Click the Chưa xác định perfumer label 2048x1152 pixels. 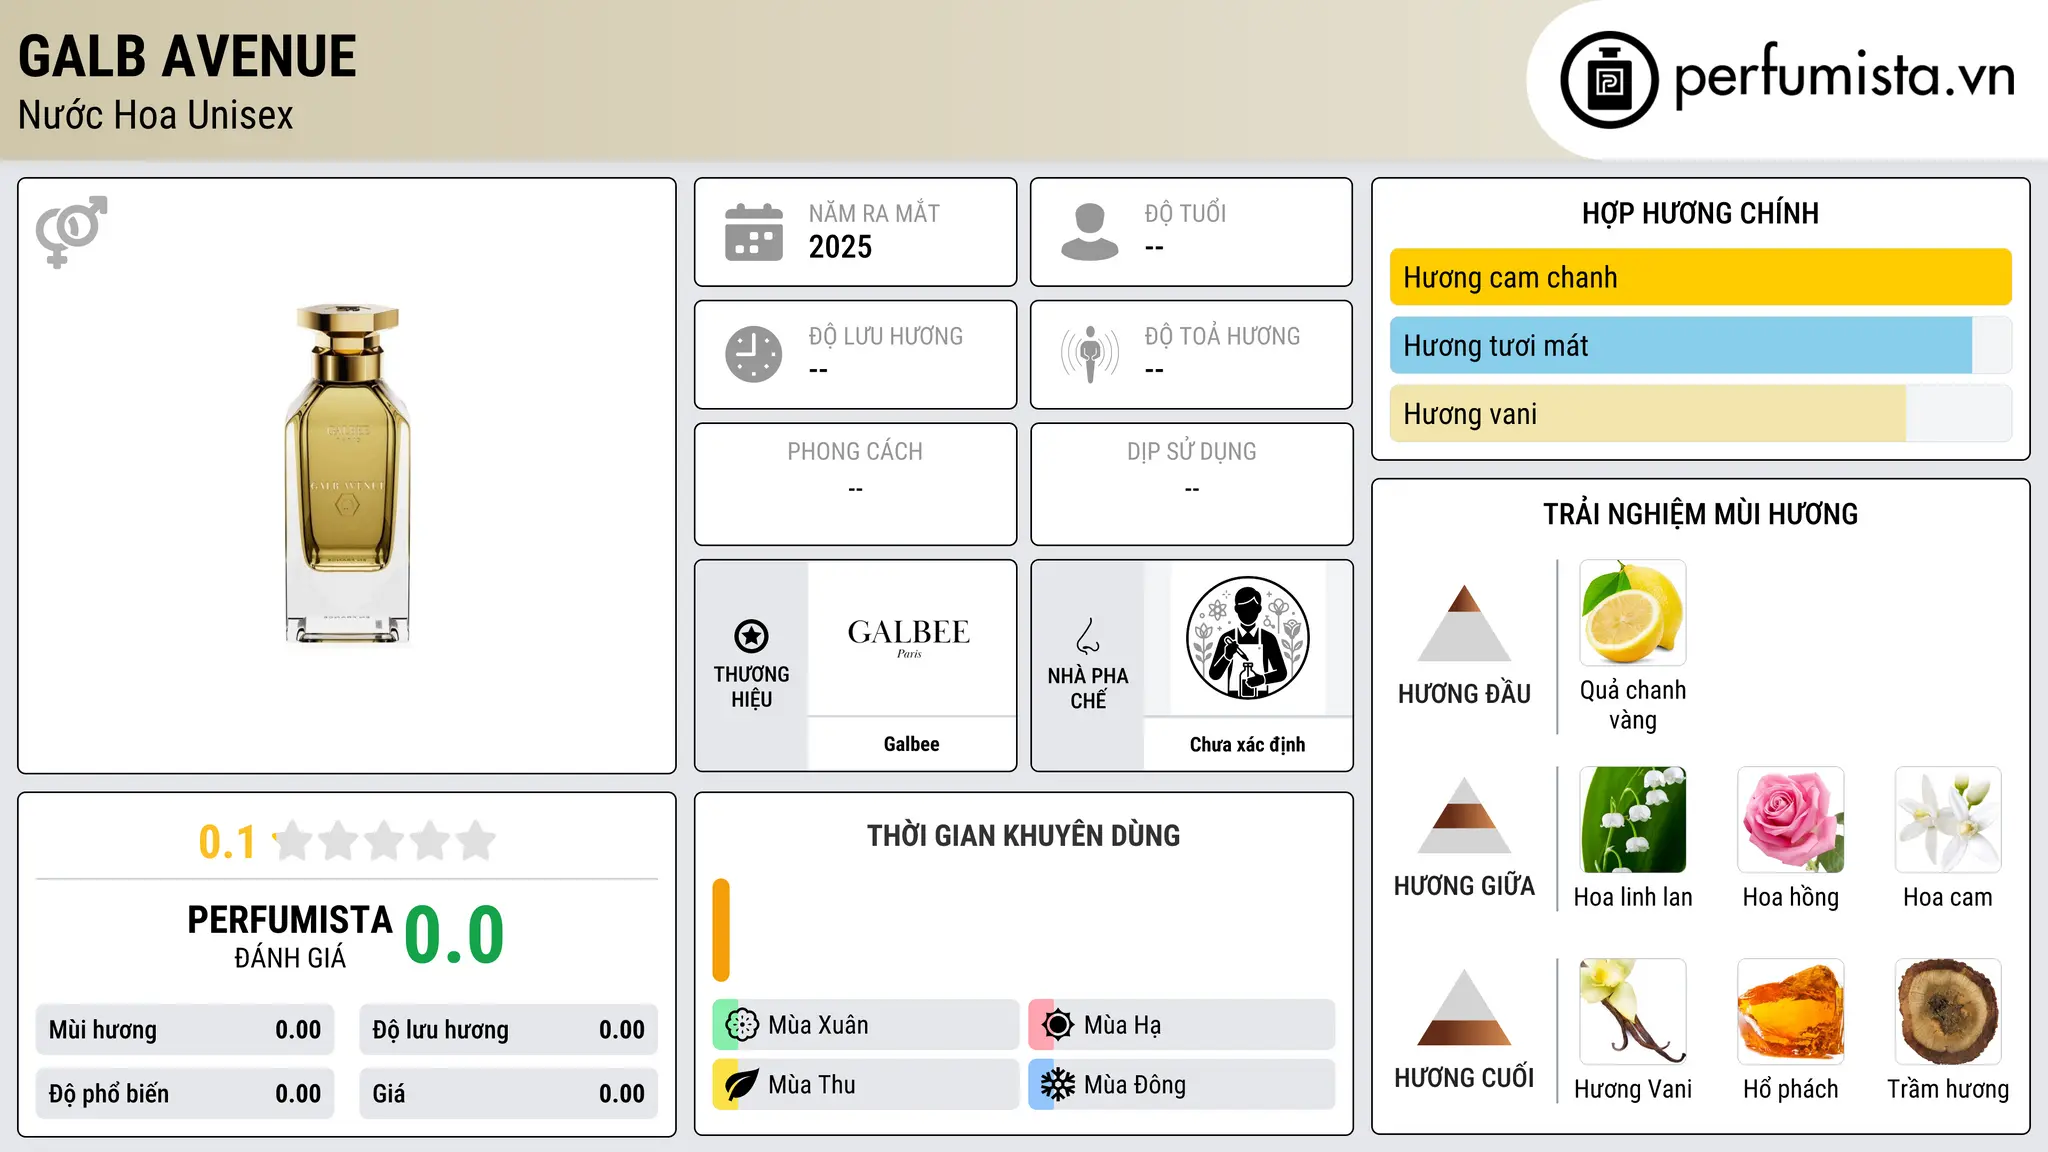click(x=1247, y=744)
